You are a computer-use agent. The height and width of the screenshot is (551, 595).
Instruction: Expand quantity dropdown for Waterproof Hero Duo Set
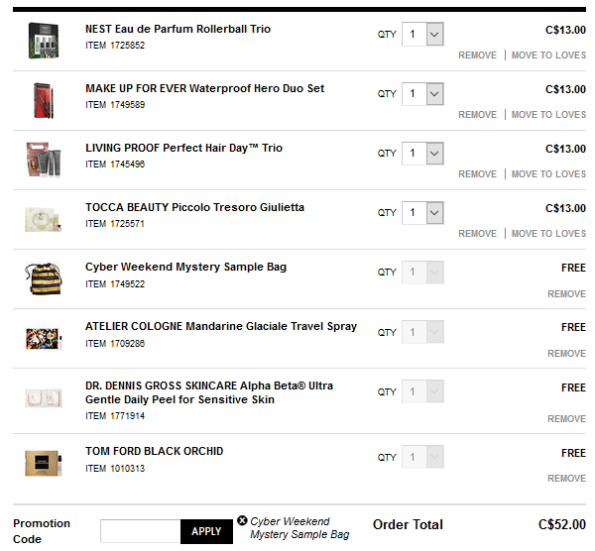point(423,94)
